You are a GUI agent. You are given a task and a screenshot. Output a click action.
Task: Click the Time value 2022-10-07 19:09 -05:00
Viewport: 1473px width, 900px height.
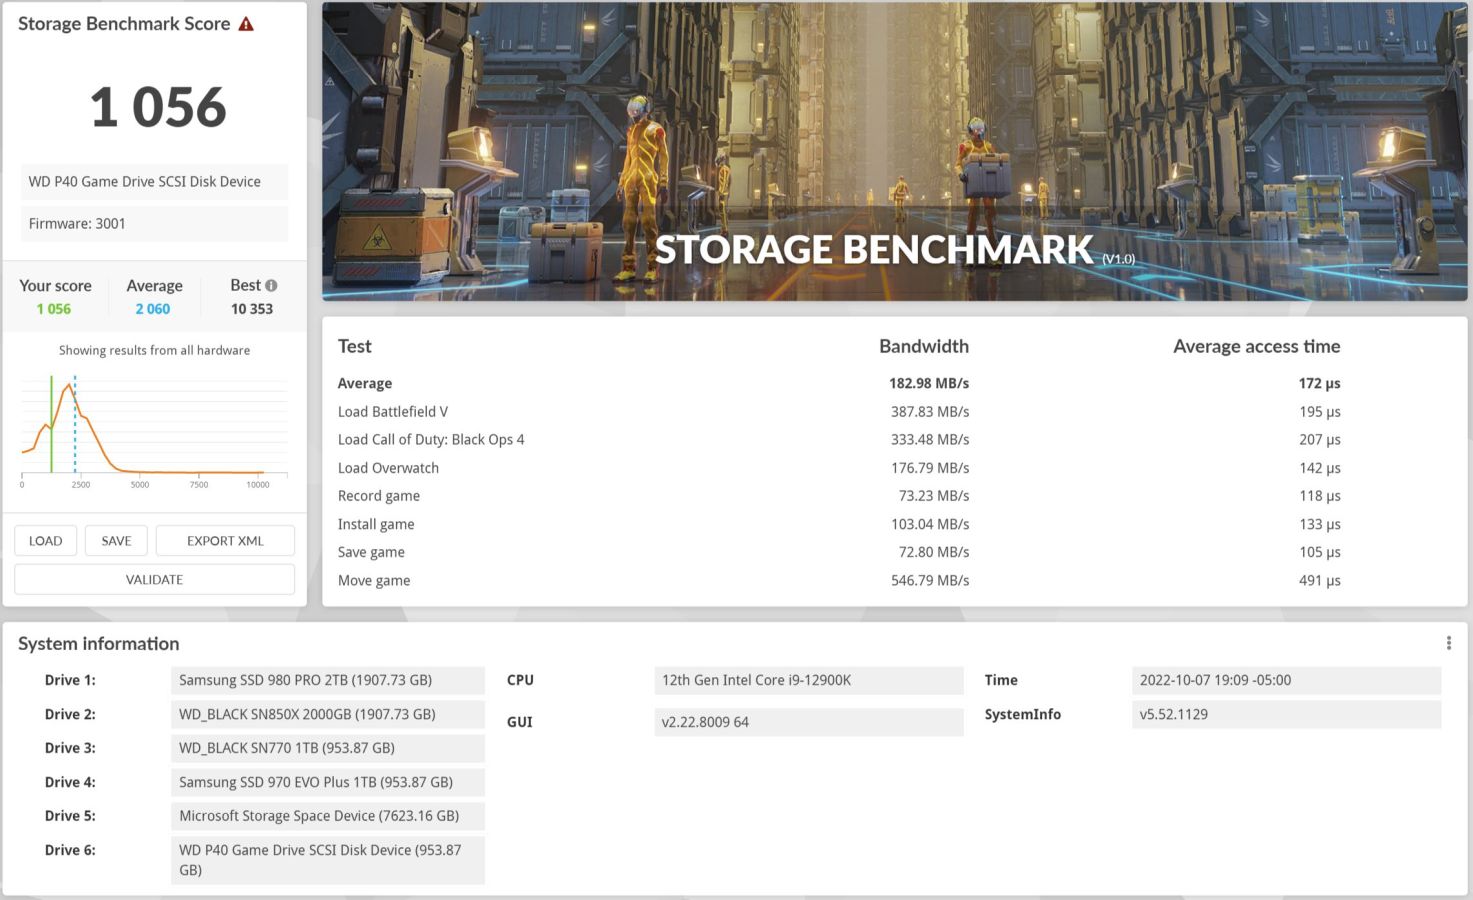click(1287, 680)
